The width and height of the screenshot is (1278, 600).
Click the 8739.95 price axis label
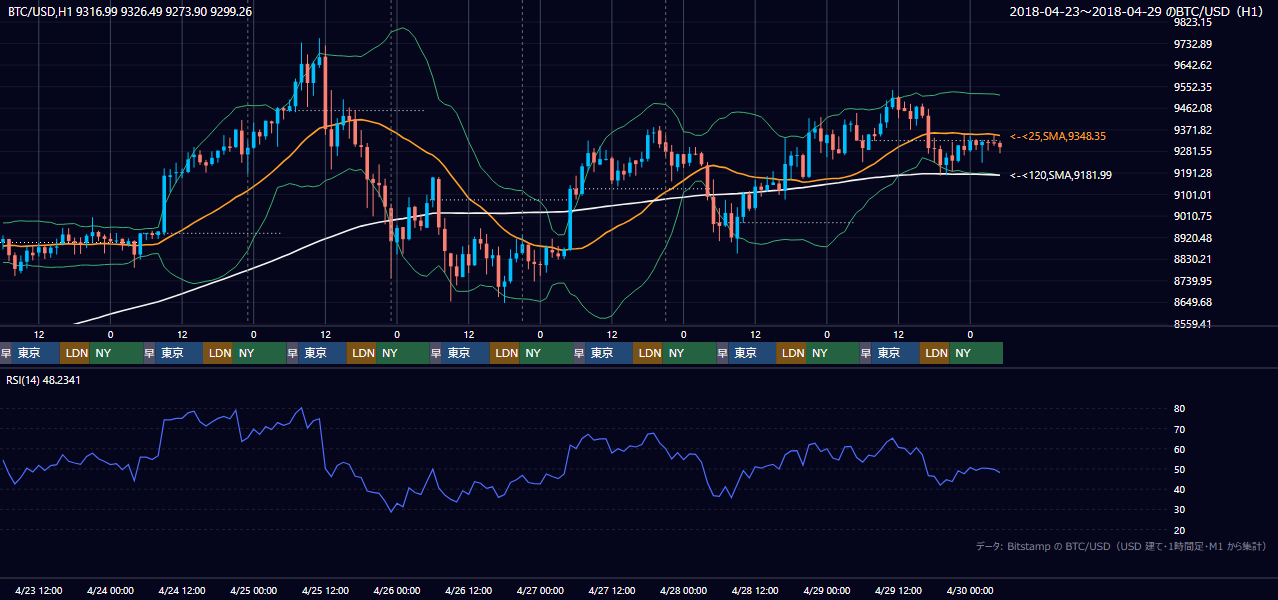[x=1193, y=281]
